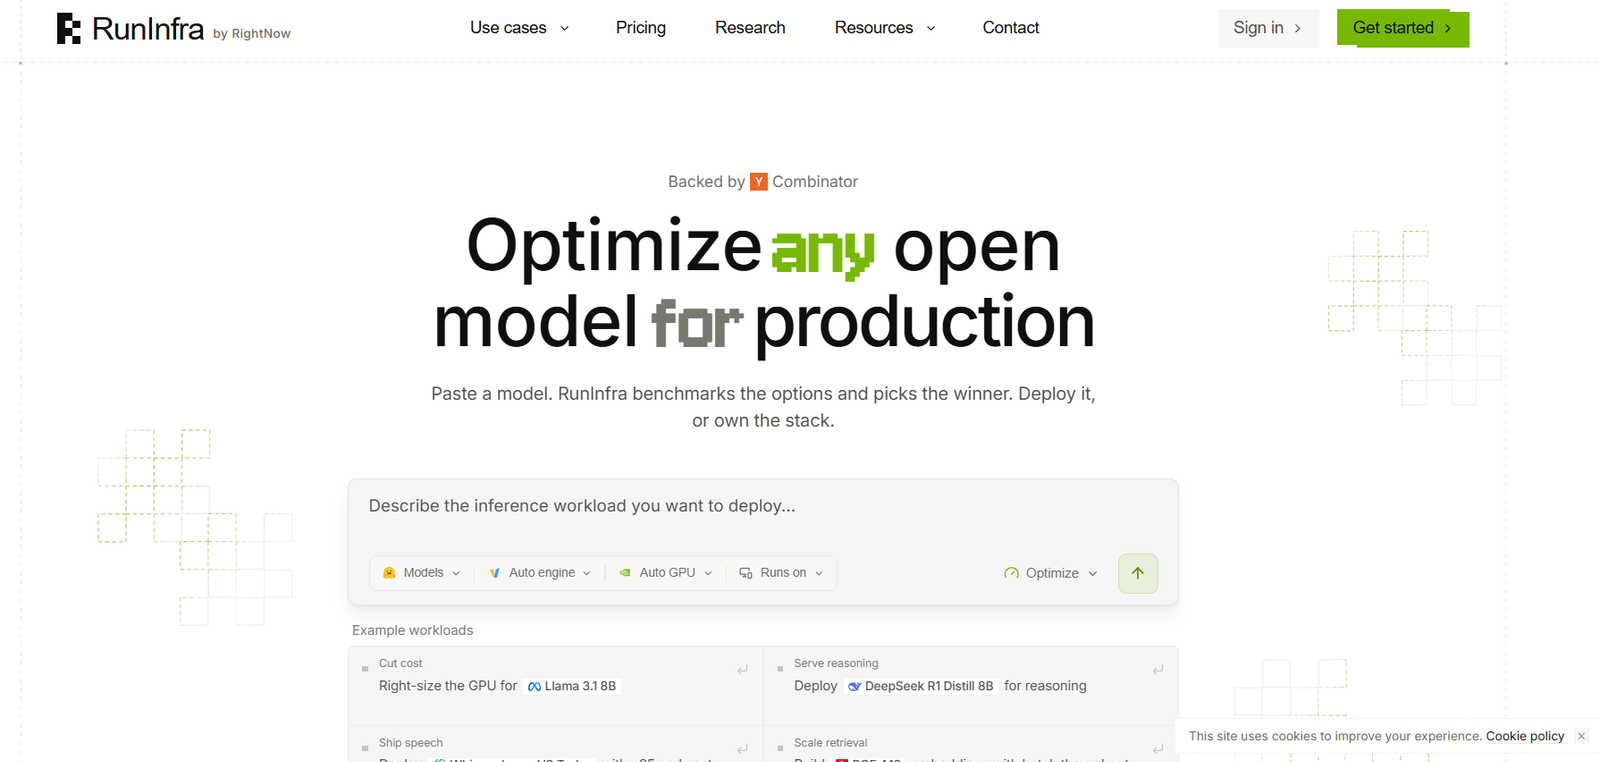The height and width of the screenshot is (762, 1600).
Task: Select the Cut cost example workload
Action: point(555,686)
